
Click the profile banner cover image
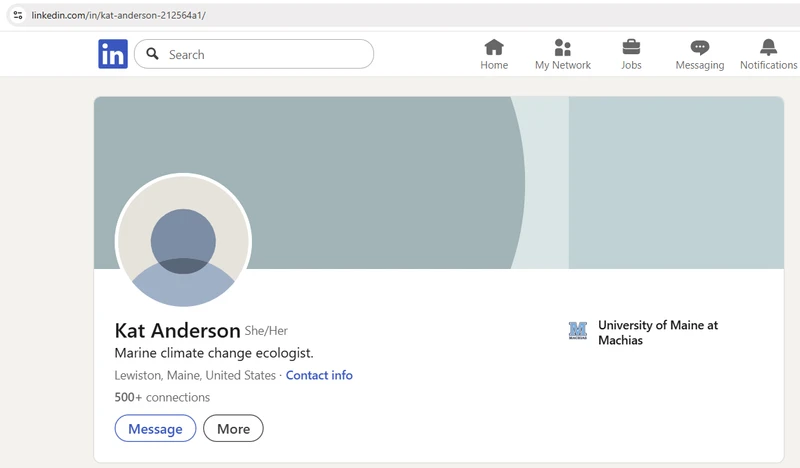tap(439, 182)
